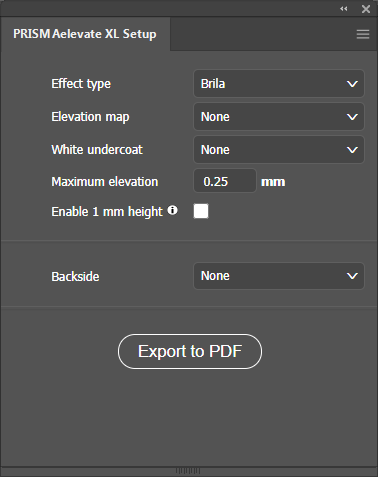
Task: Click the Export to PDF button
Action: click(x=190, y=351)
